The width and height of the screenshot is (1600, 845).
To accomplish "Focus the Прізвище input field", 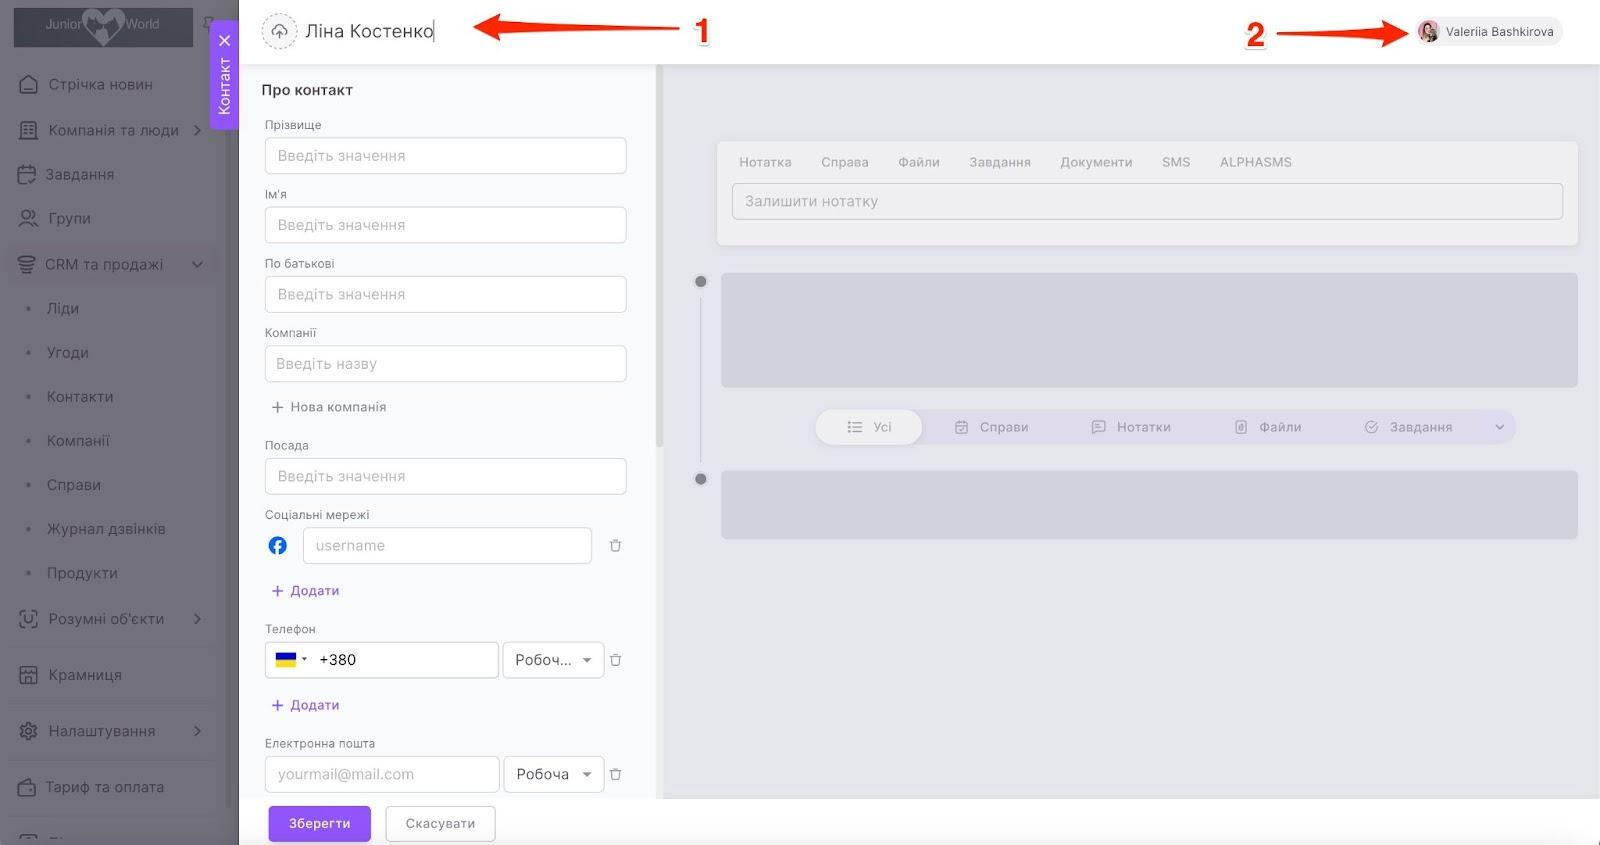I will [446, 156].
